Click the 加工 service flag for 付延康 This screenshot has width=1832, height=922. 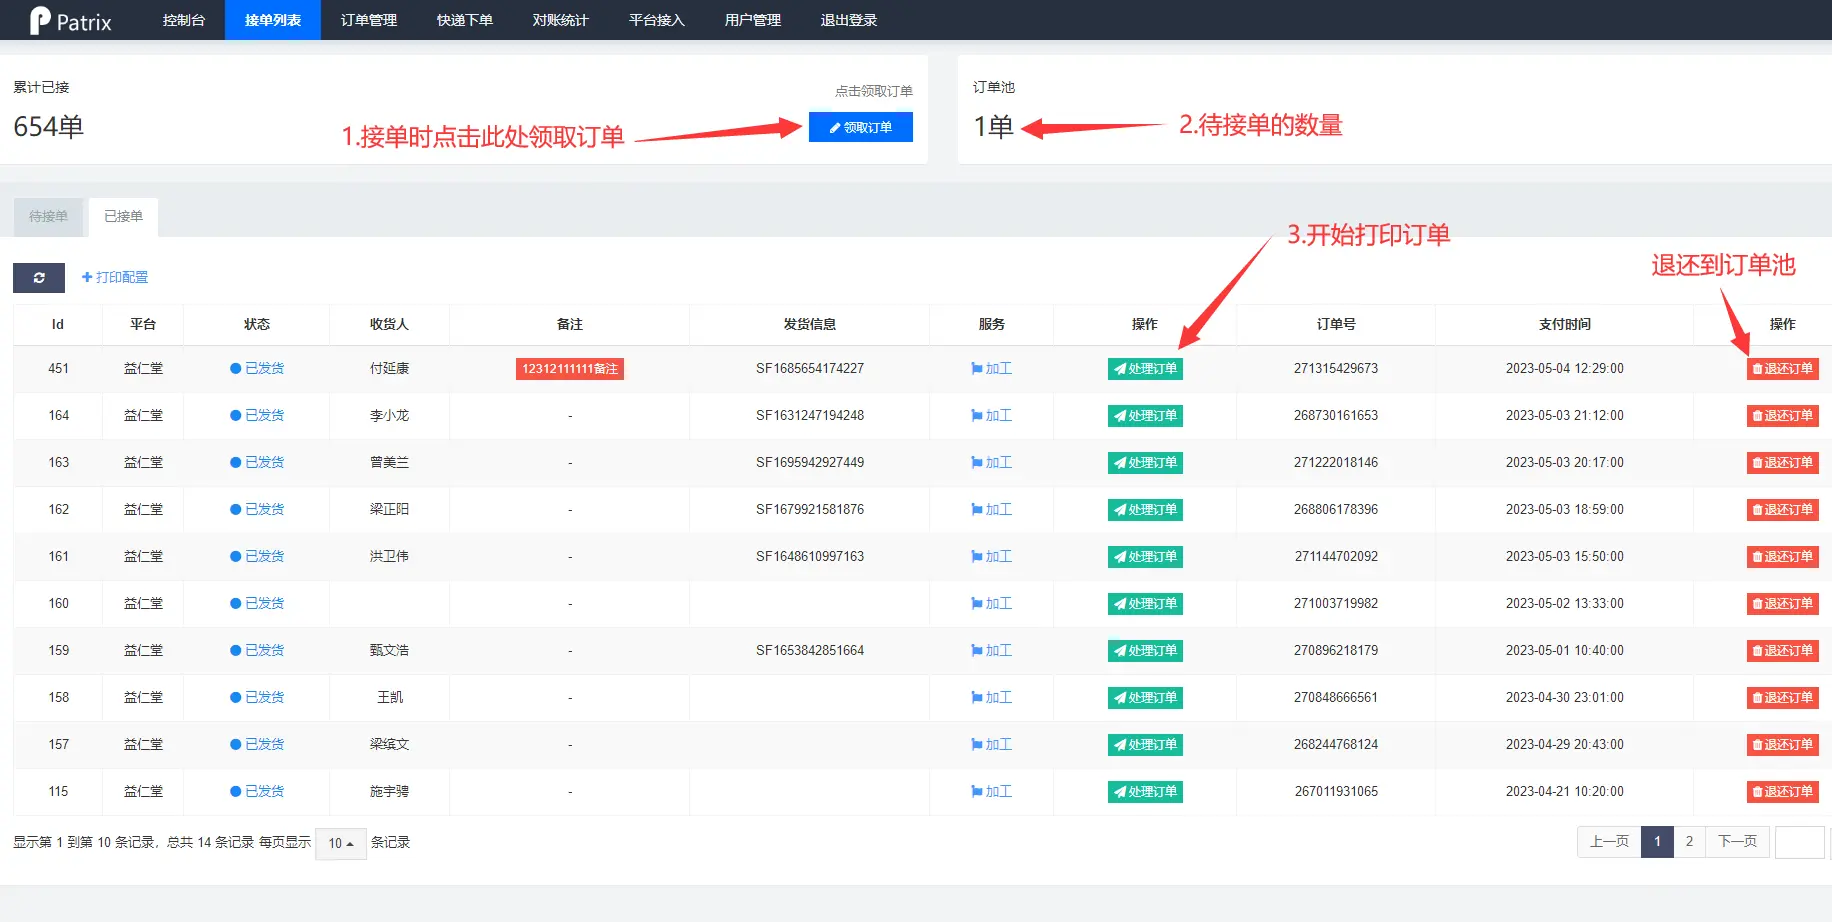991,369
